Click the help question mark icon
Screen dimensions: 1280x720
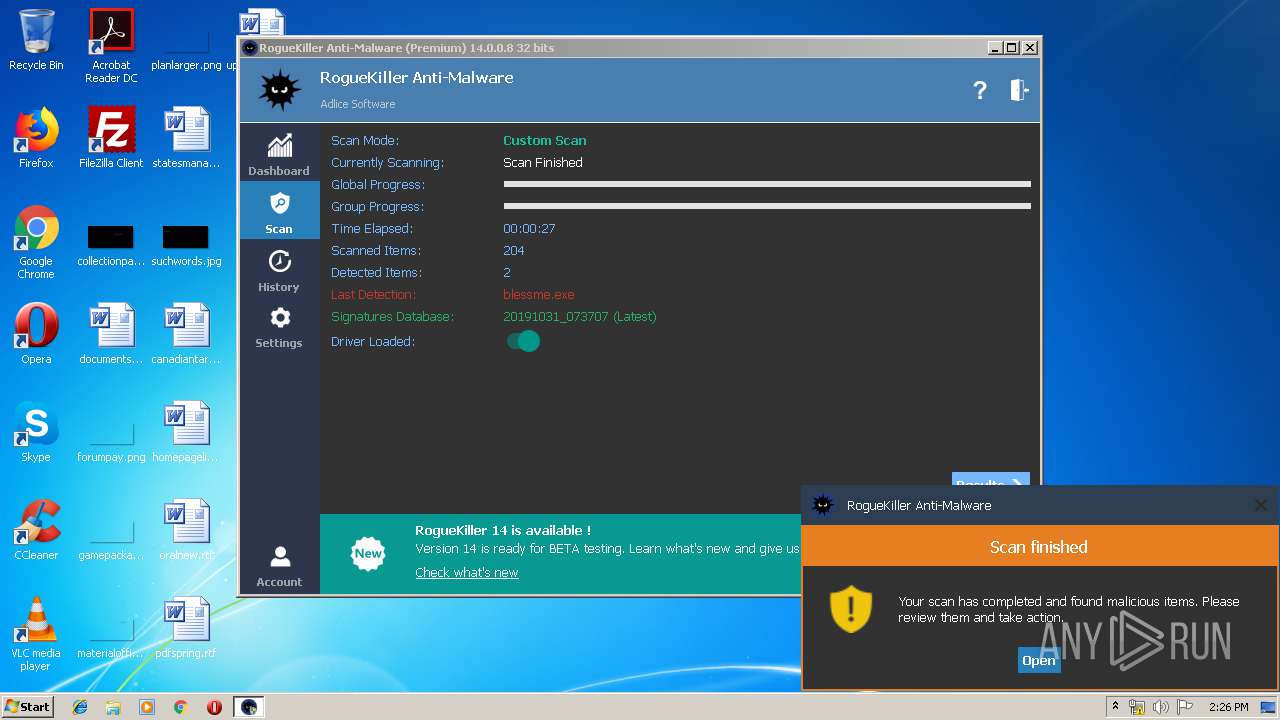pos(980,90)
